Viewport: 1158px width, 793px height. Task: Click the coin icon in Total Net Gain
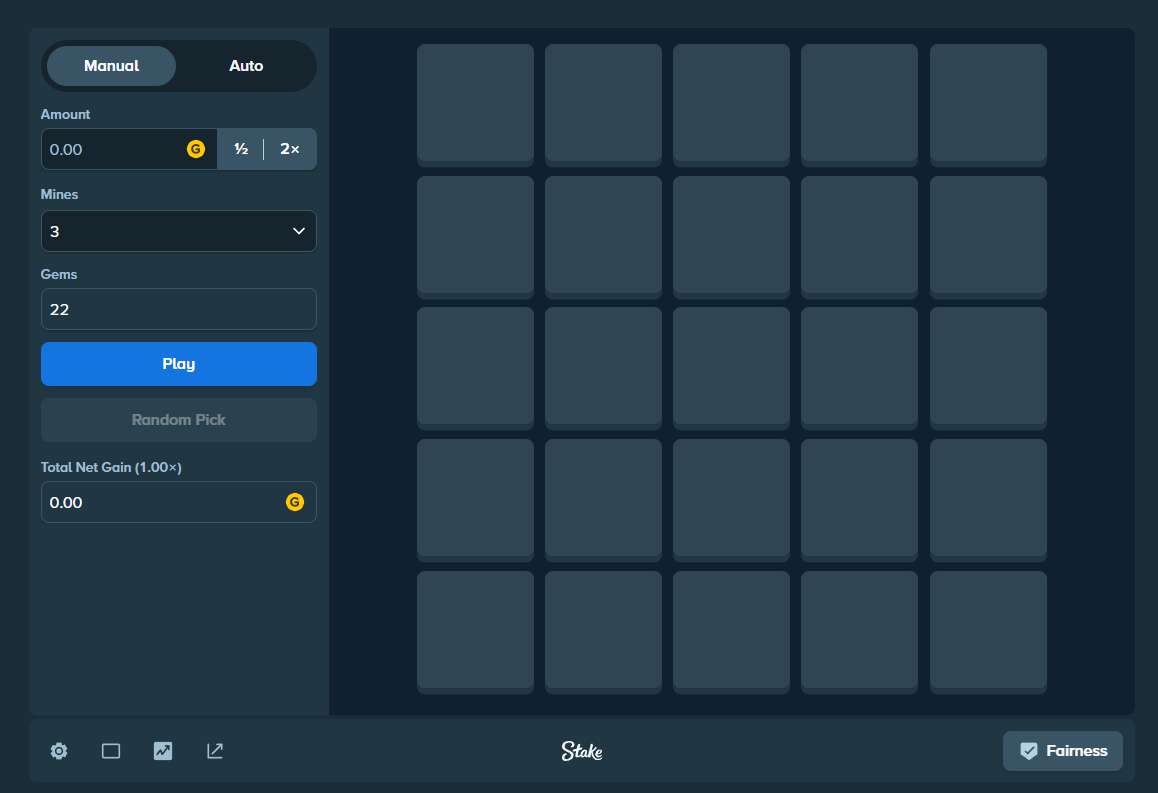[295, 502]
